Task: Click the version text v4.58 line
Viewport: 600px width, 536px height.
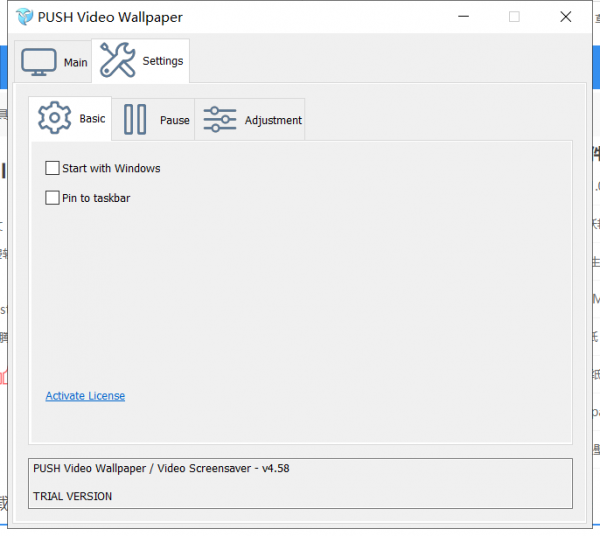Action: 161,468
